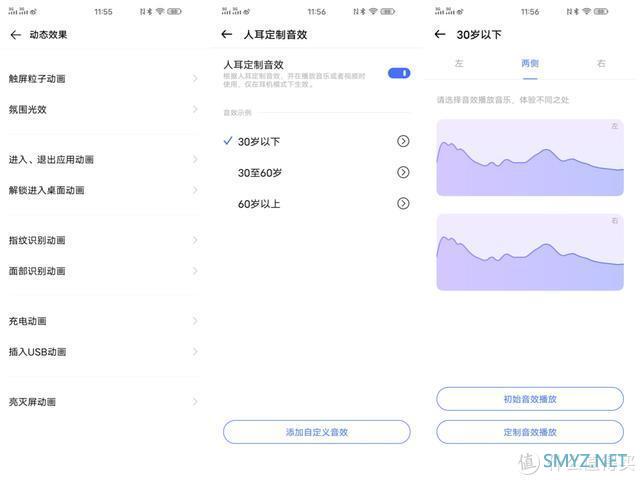640x480 pixels.
Task: Choose the 60岁以上 sound profile
Action: pyautogui.click(x=260, y=204)
